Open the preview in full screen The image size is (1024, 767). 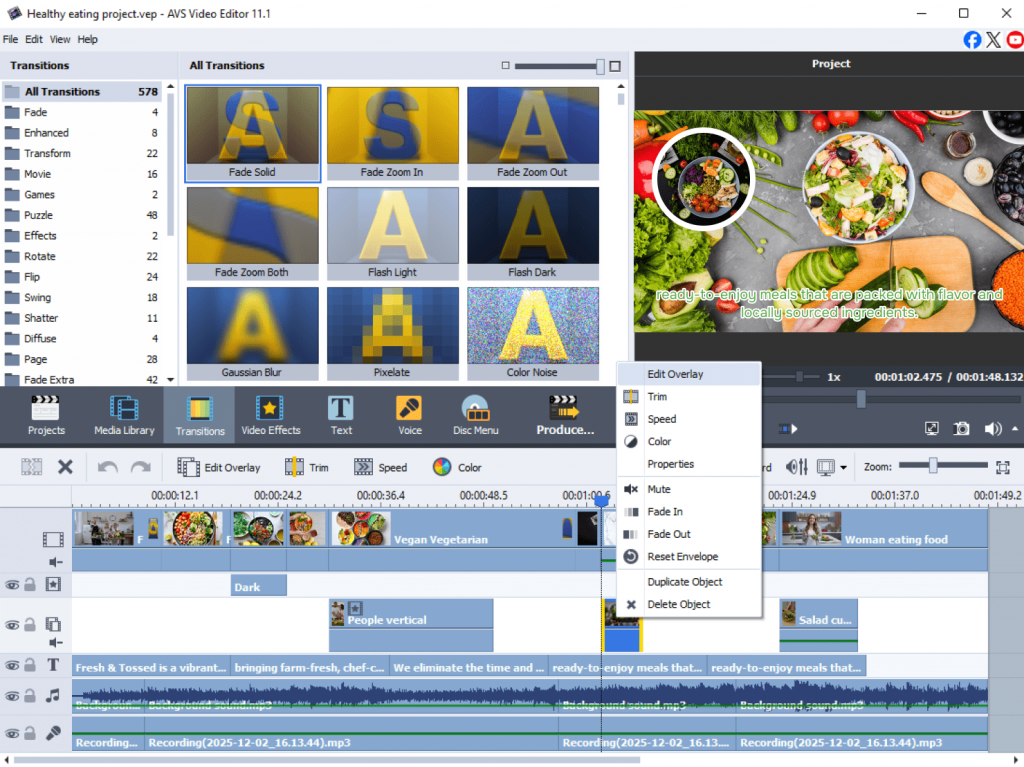tap(931, 428)
